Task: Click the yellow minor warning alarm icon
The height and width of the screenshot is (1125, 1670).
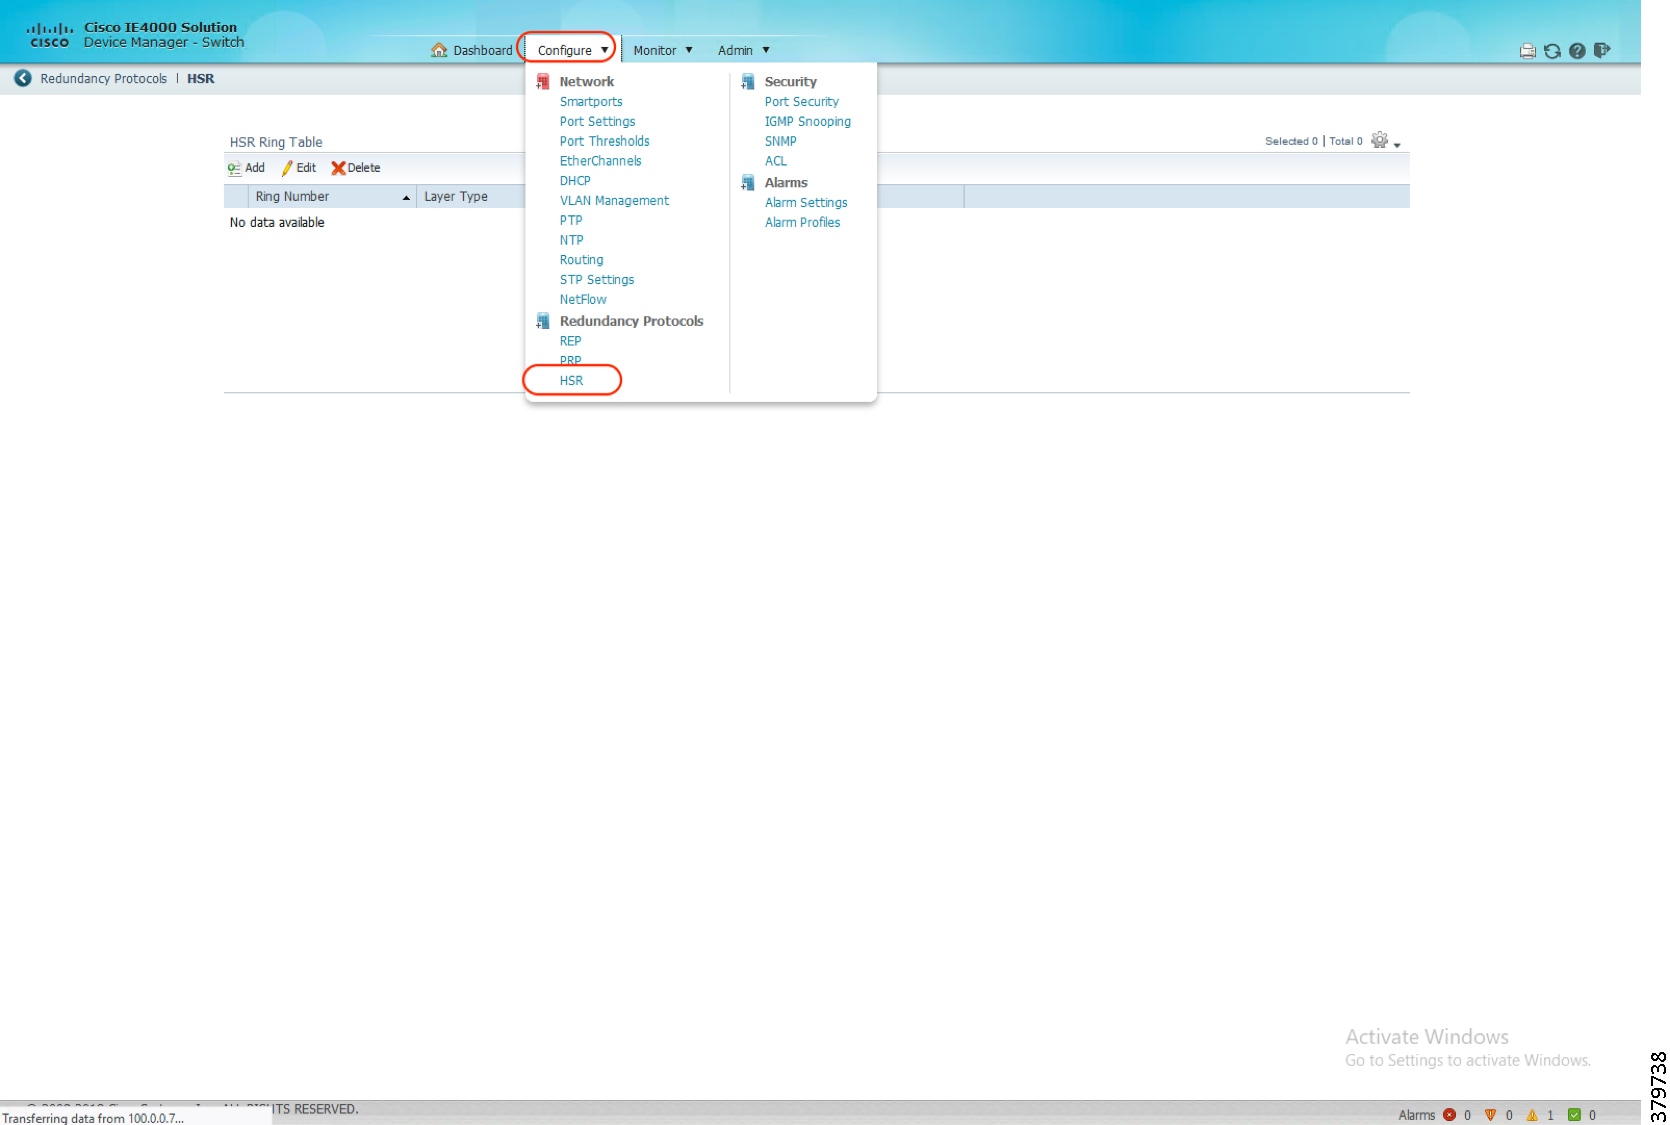Action: tap(1532, 1115)
